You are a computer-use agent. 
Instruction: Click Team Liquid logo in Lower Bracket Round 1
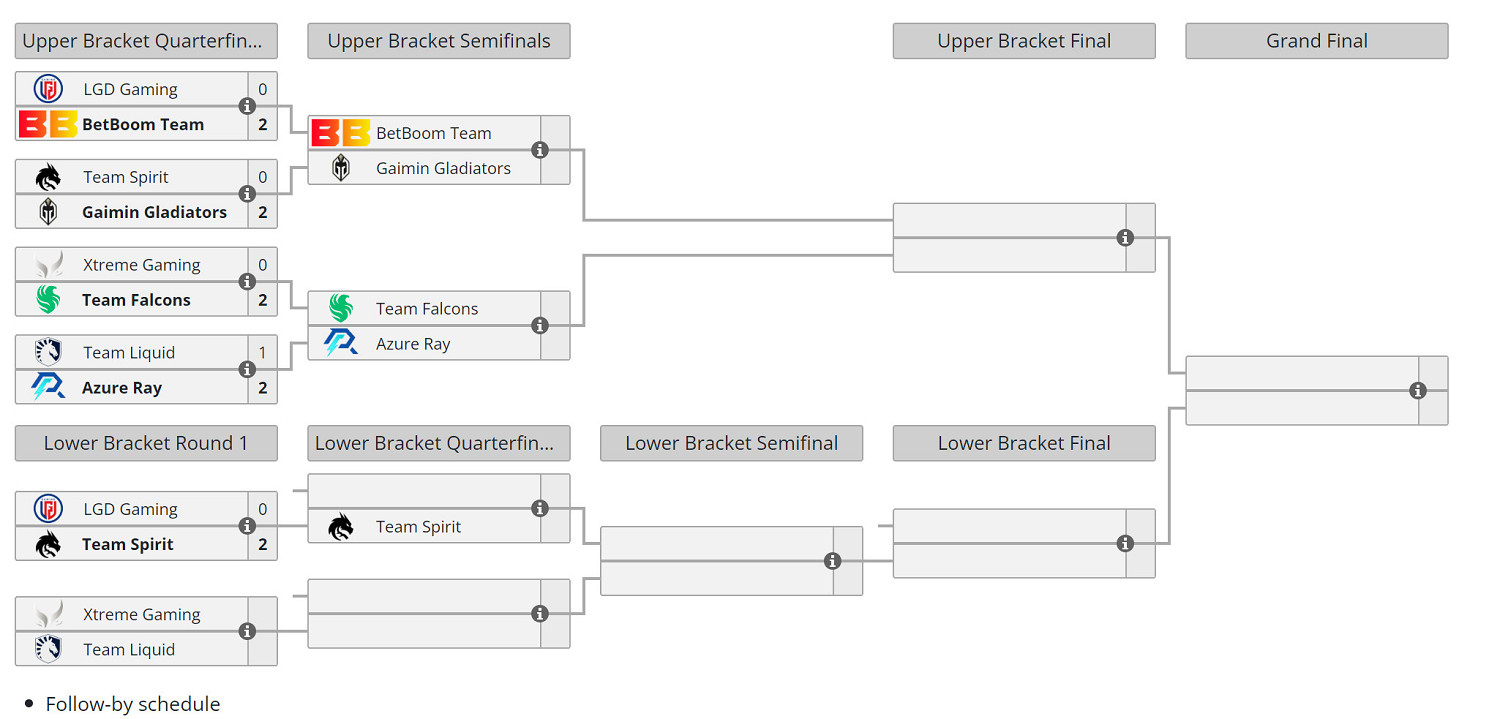47,650
